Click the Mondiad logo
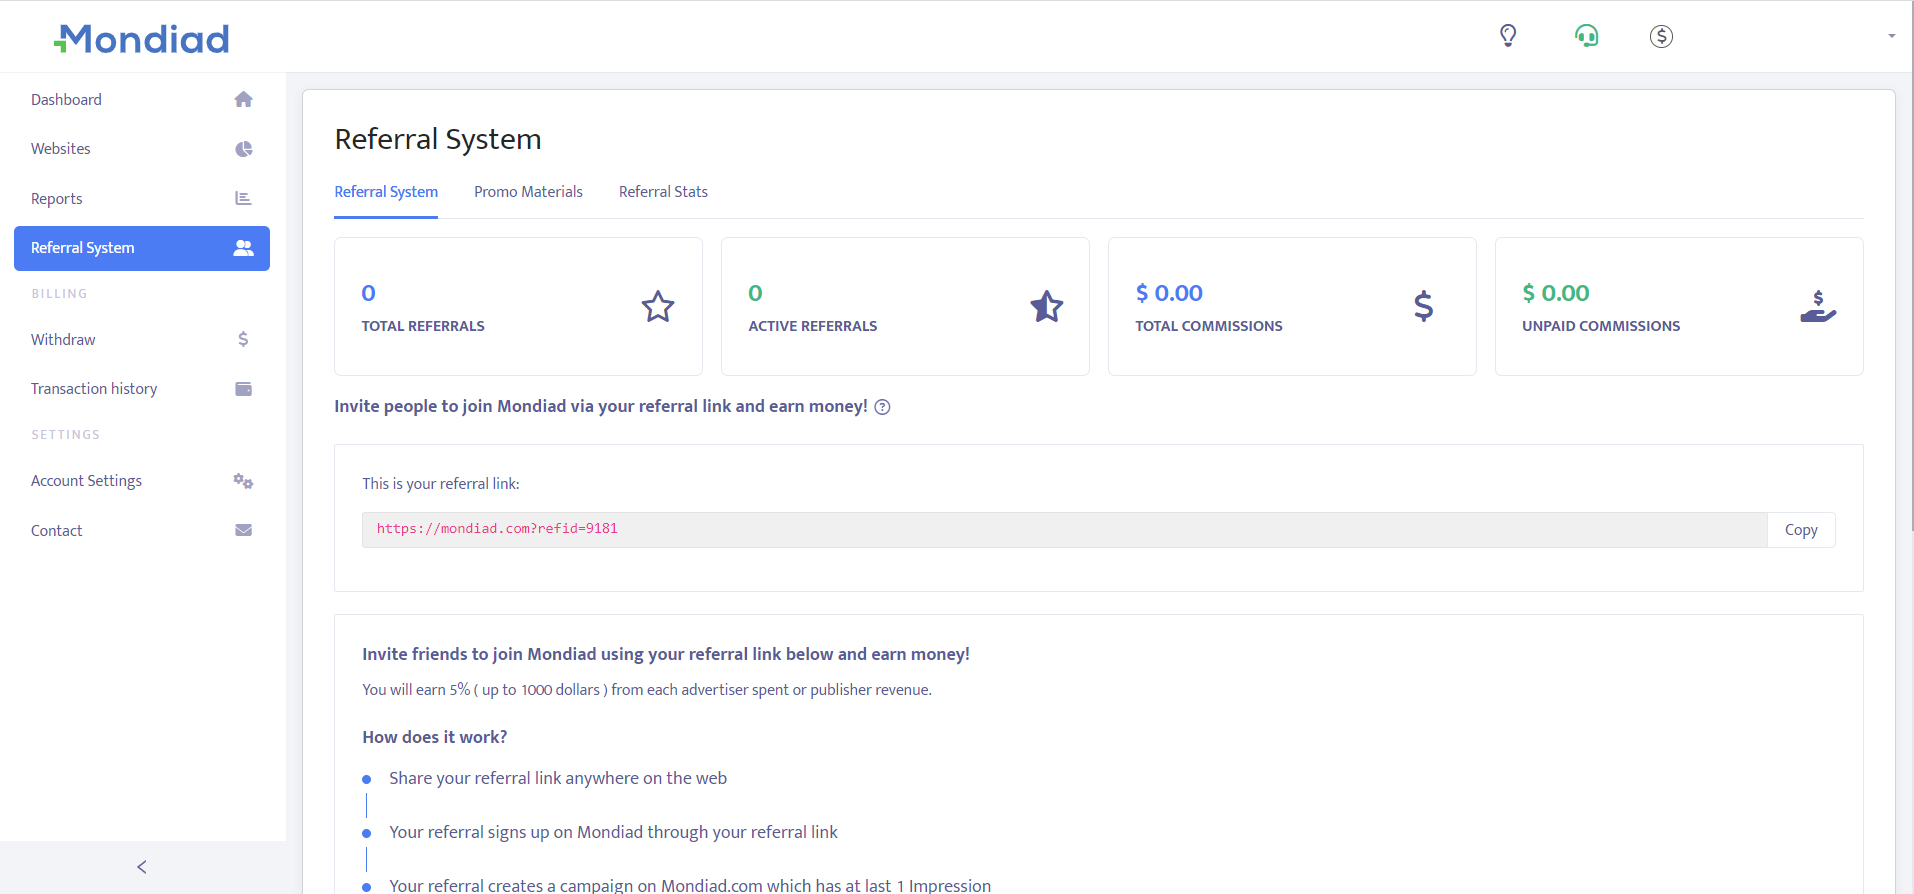 tap(142, 39)
